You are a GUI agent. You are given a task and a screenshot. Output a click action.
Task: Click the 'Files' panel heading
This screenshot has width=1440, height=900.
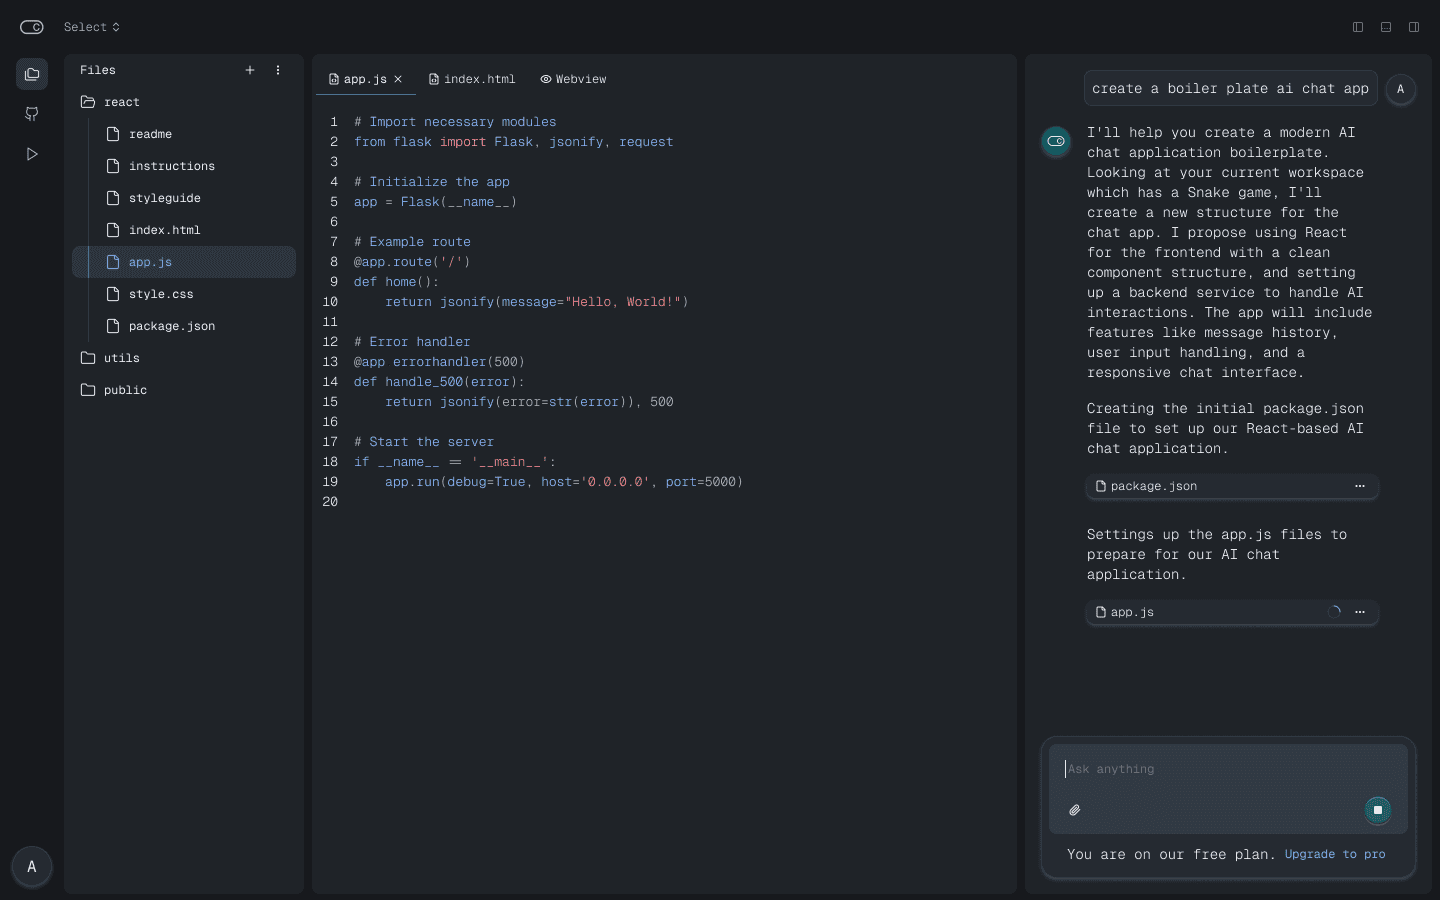(x=98, y=70)
